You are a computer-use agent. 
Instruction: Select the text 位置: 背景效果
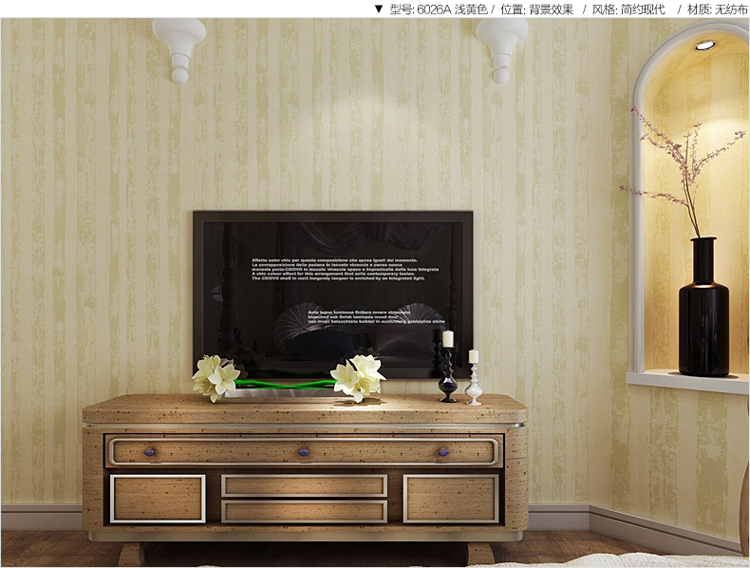pyautogui.click(x=537, y=9)
